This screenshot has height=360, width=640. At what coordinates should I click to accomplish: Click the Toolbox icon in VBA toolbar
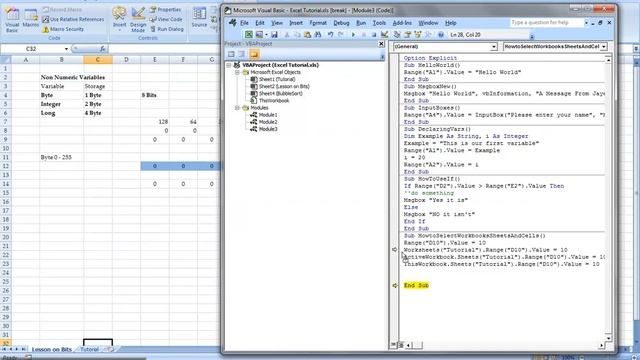428,35
